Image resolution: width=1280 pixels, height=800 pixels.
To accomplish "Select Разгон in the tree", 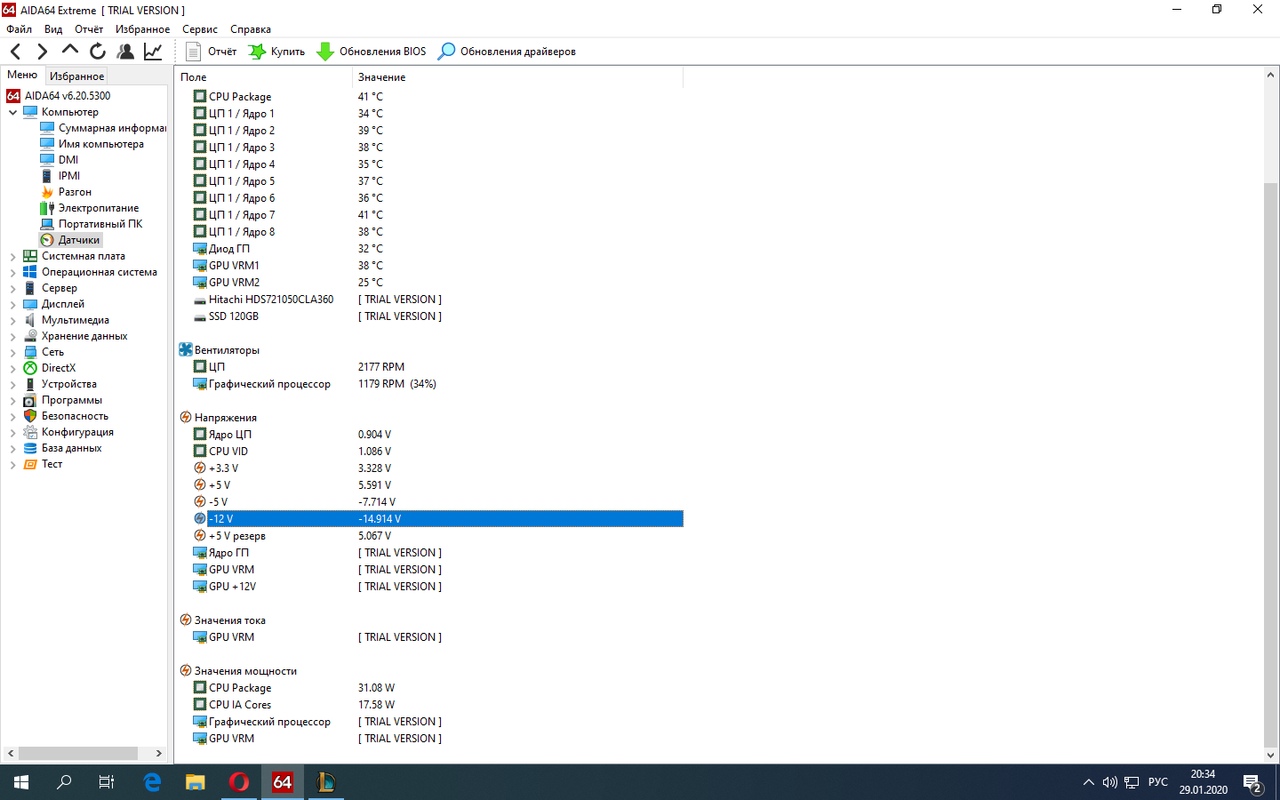I will tap(66, 192).
